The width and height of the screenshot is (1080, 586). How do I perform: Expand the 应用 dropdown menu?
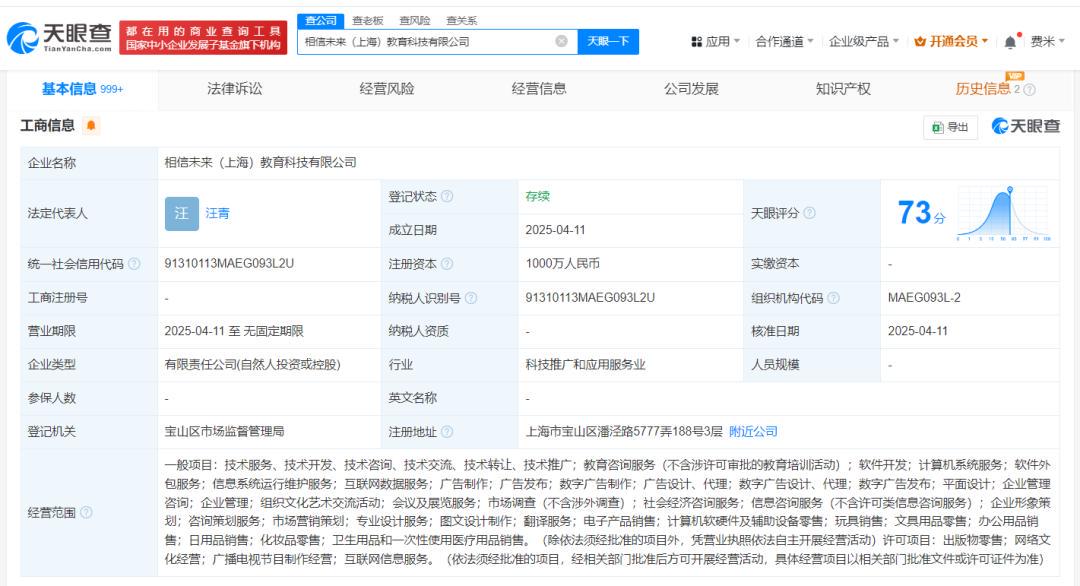pyautogui.click(x=716, y=41)
